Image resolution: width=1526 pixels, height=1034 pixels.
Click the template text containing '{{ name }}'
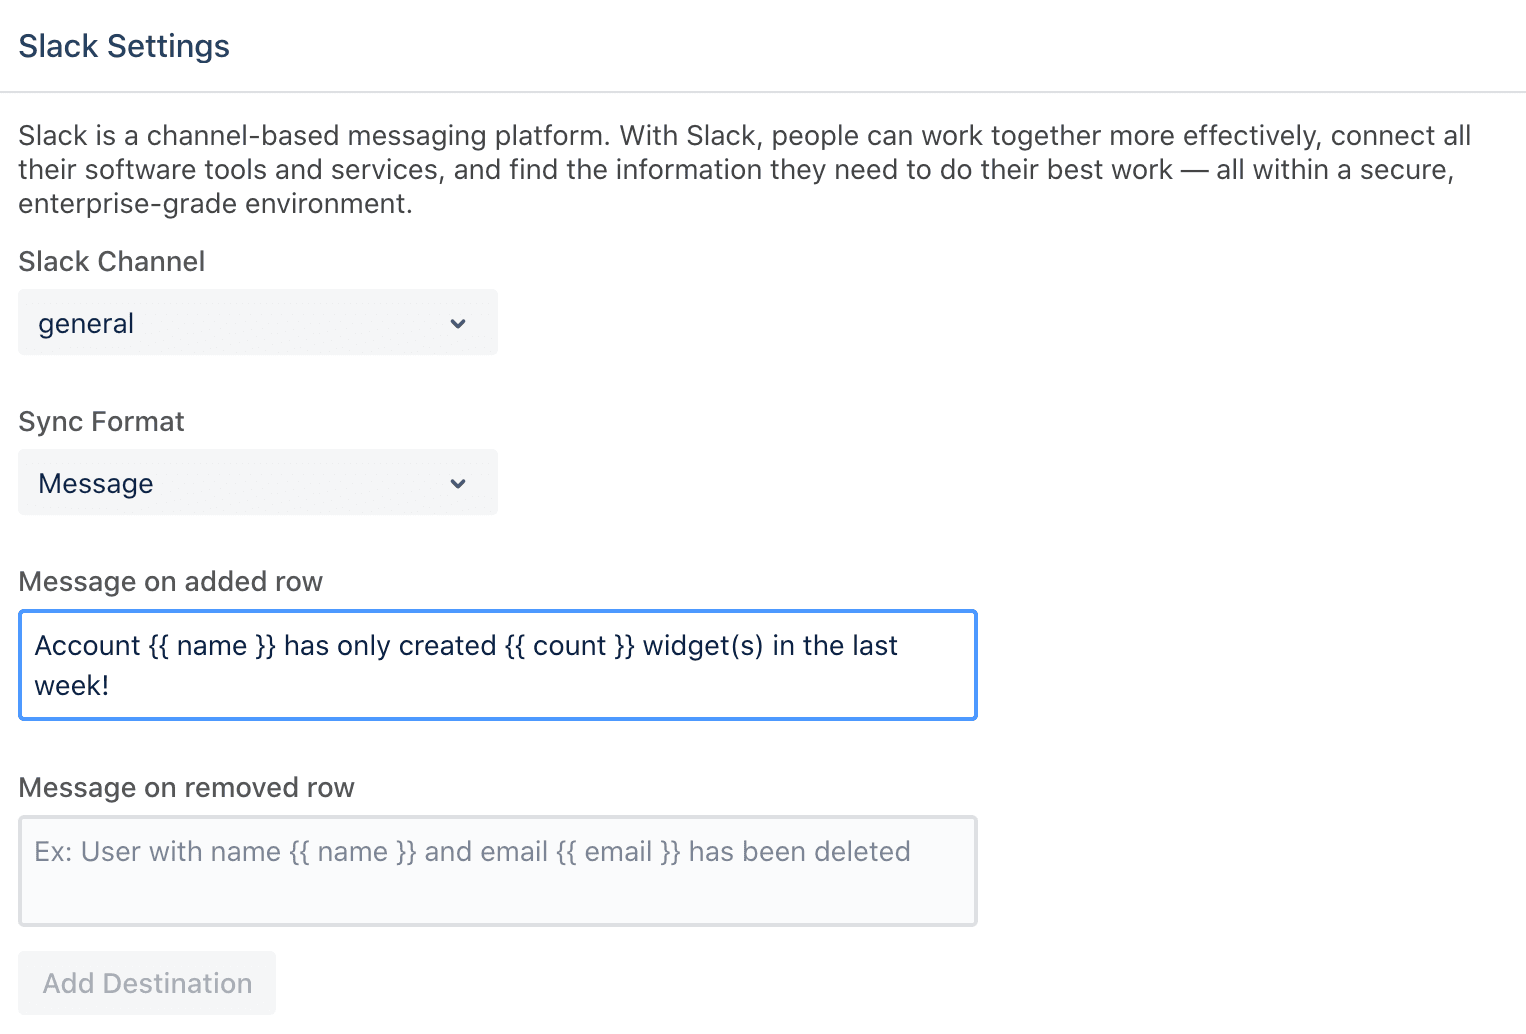pyautogui.click(x=466, y=645)
